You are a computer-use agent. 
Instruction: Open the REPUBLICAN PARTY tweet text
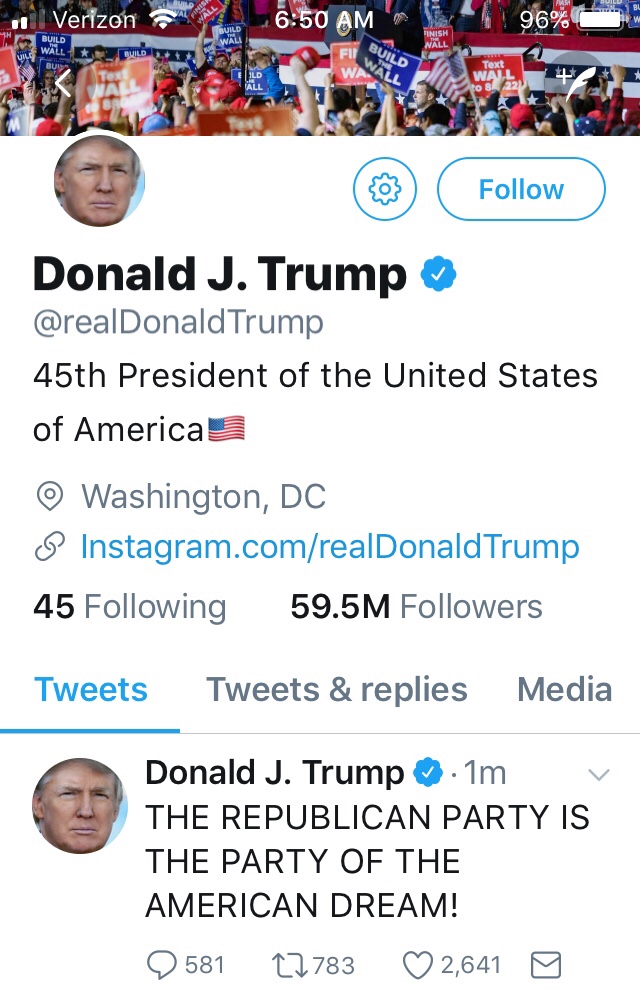tap(367, 861)
